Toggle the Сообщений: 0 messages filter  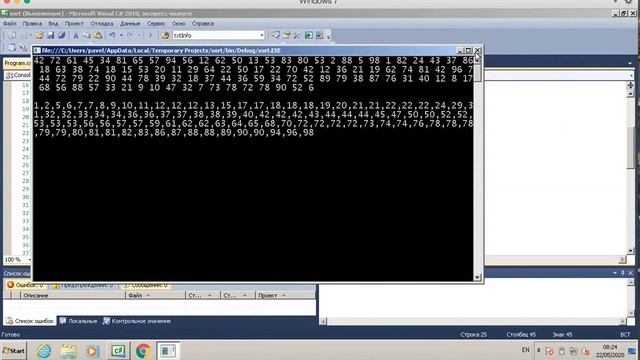(x=145, y=285)
